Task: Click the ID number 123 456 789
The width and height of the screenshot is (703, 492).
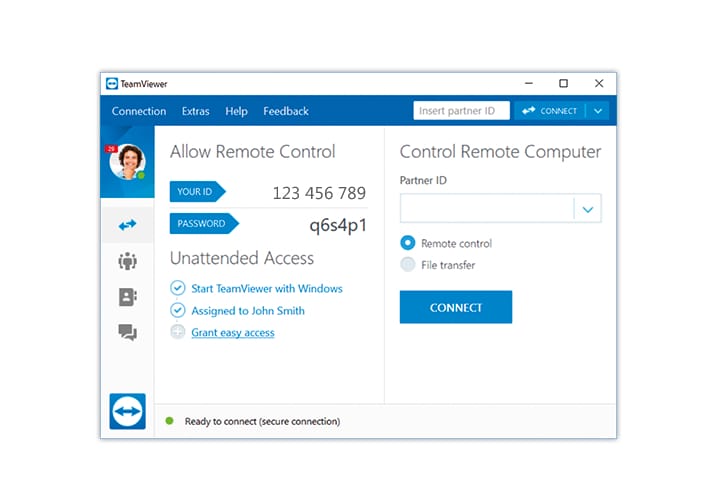Action: [319, 193]
